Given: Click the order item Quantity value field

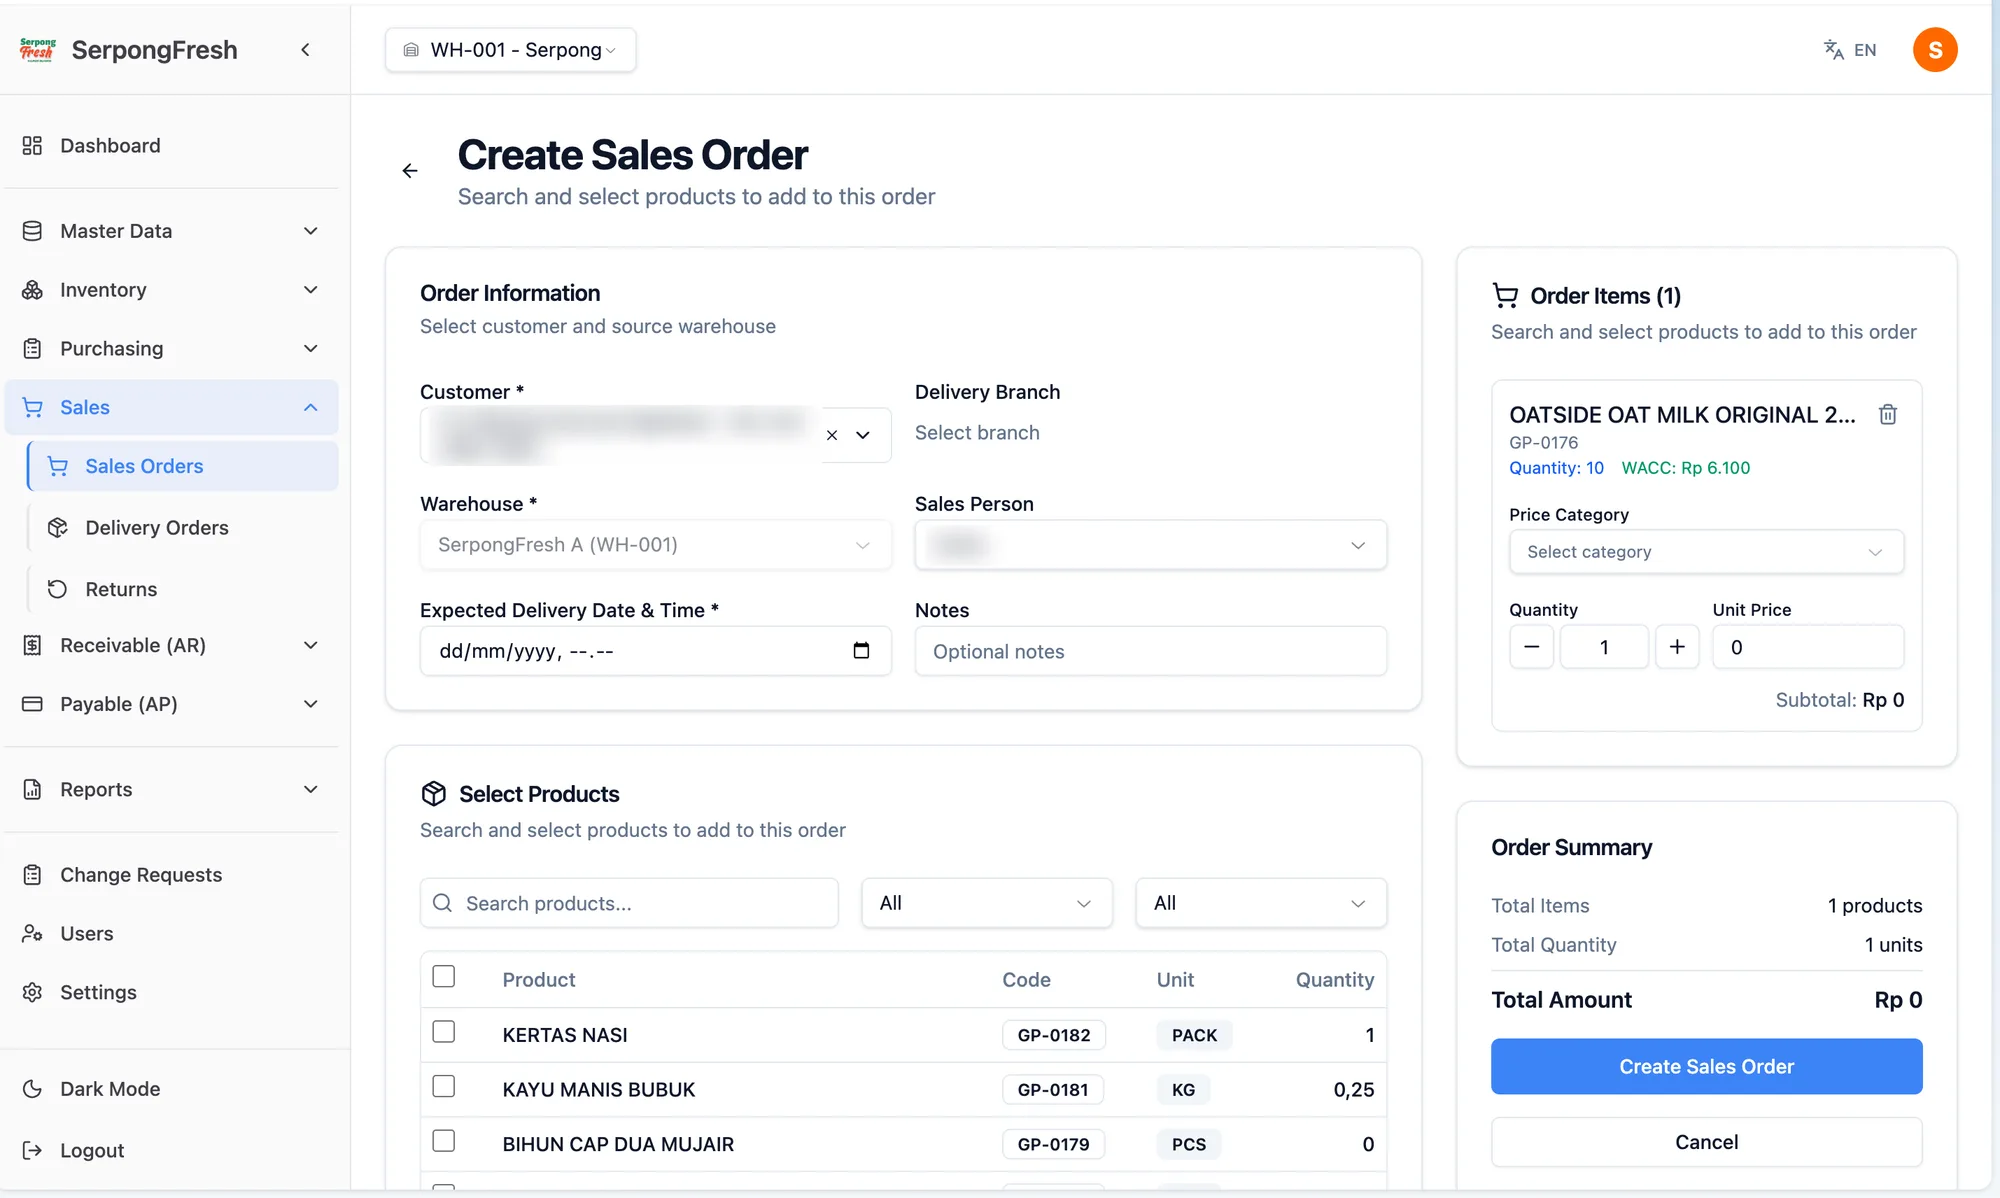Looking at the screenshot, I should point(1604,647).
